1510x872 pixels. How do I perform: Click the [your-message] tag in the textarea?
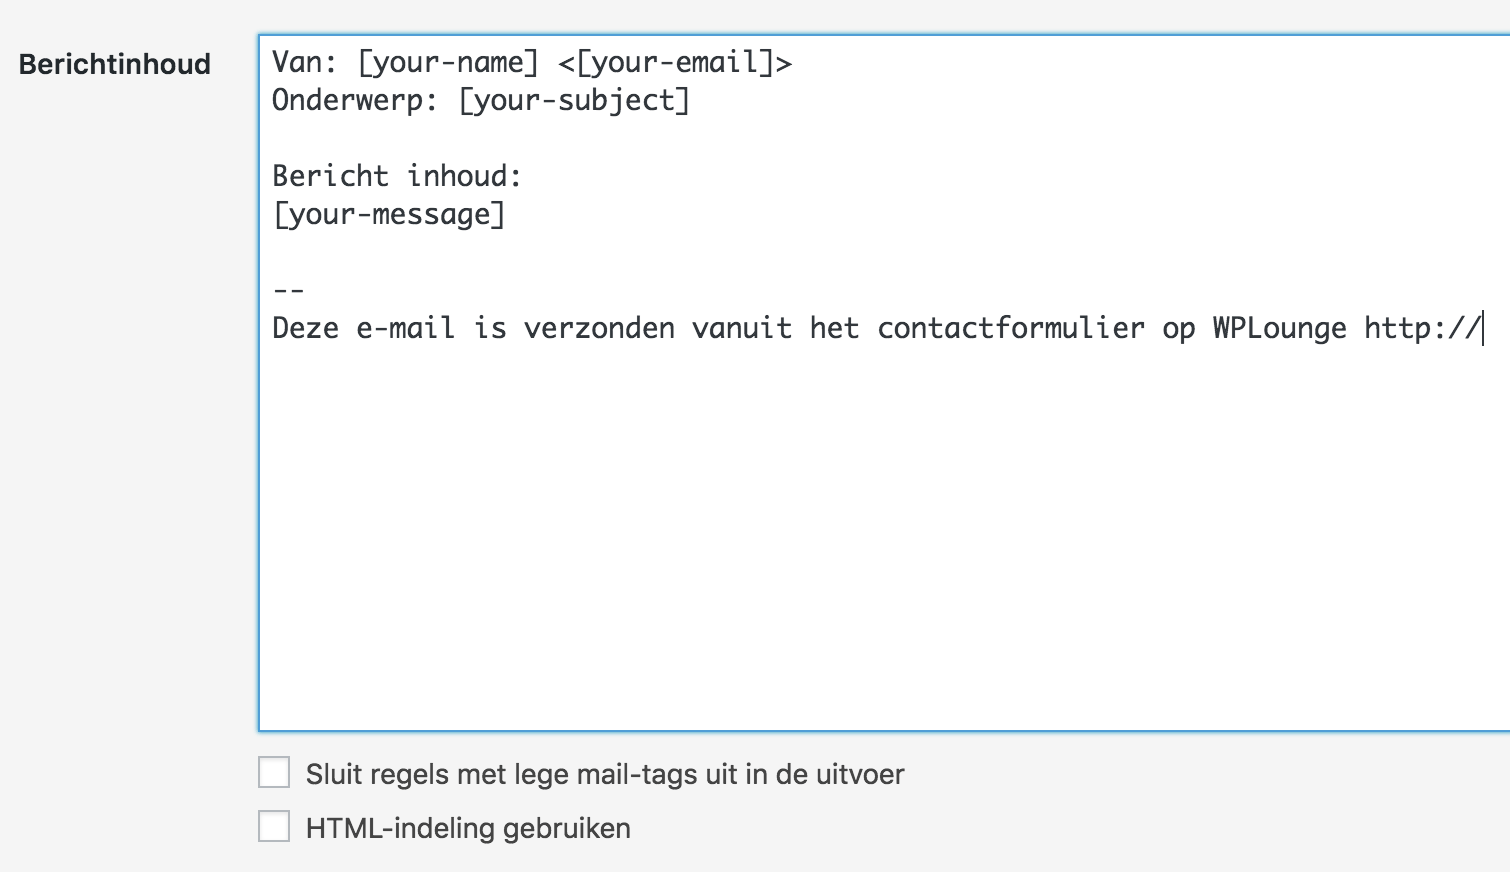click(389, 215)
